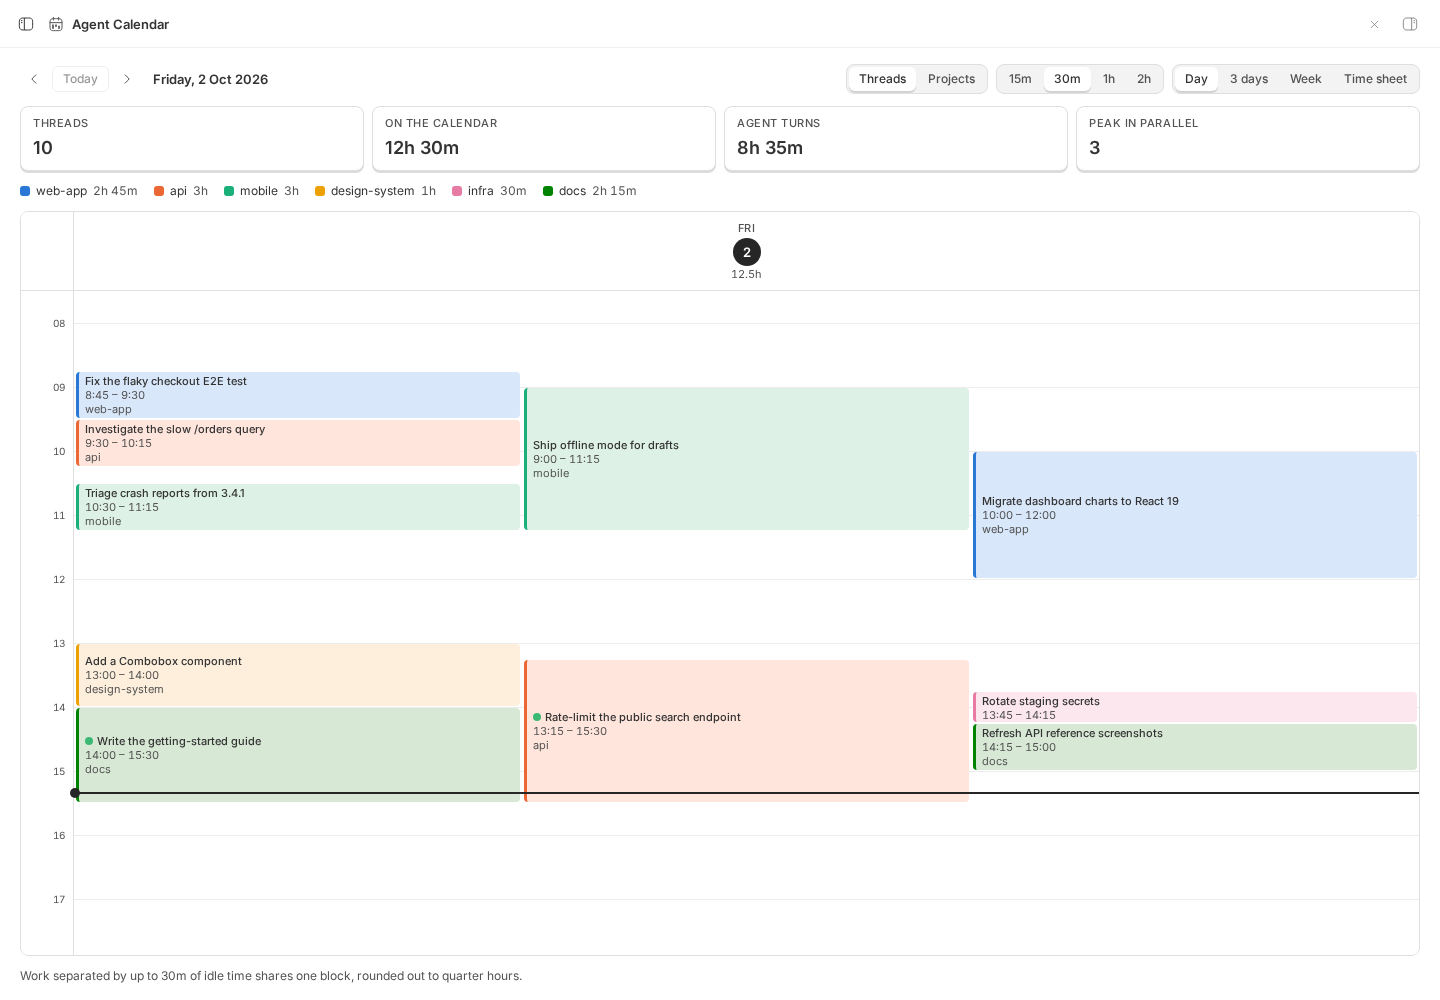Open Refresh API reference screenshots event
The image size is (1440, 1000).
click(x=1195, y=747)
